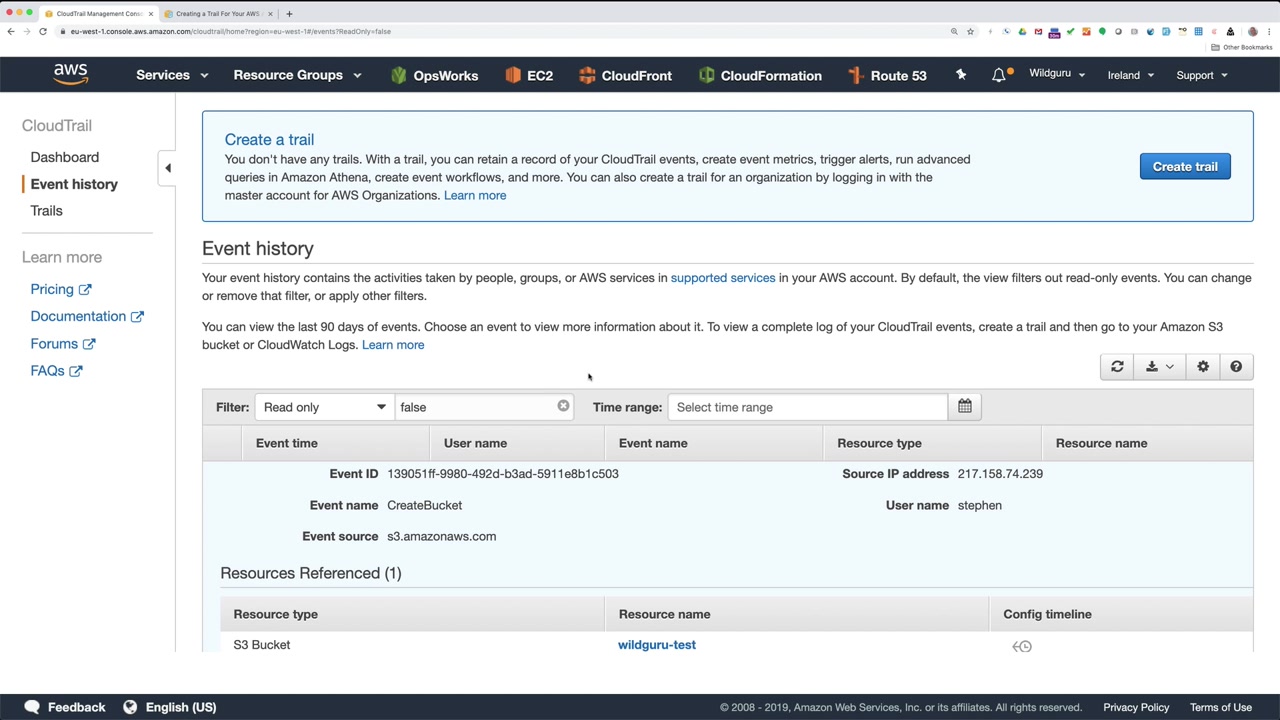Open the Services menu
Viewport: 1280px width, 720px height.
172,75
